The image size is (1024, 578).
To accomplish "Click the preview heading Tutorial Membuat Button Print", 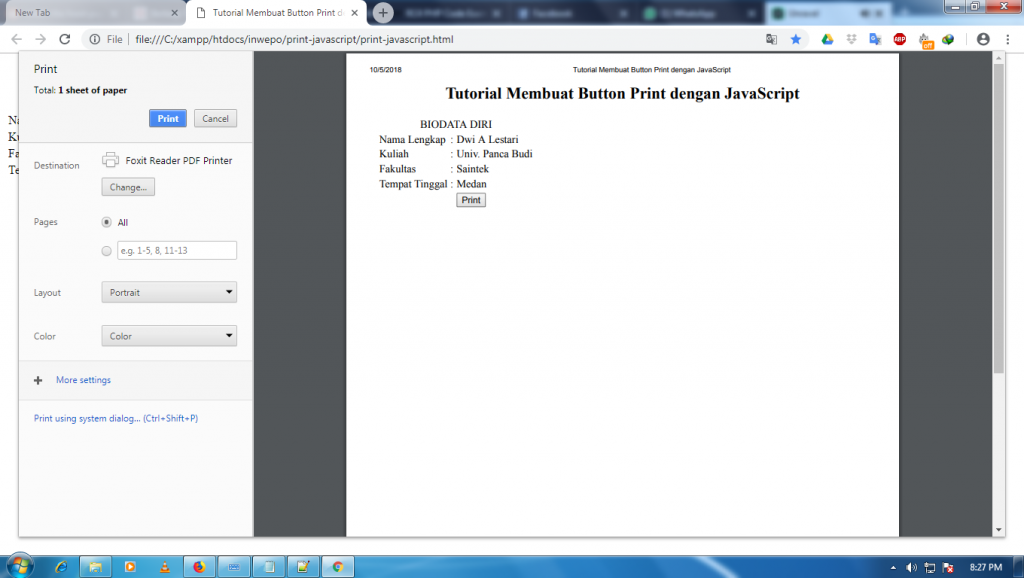I will pos(622,93).
